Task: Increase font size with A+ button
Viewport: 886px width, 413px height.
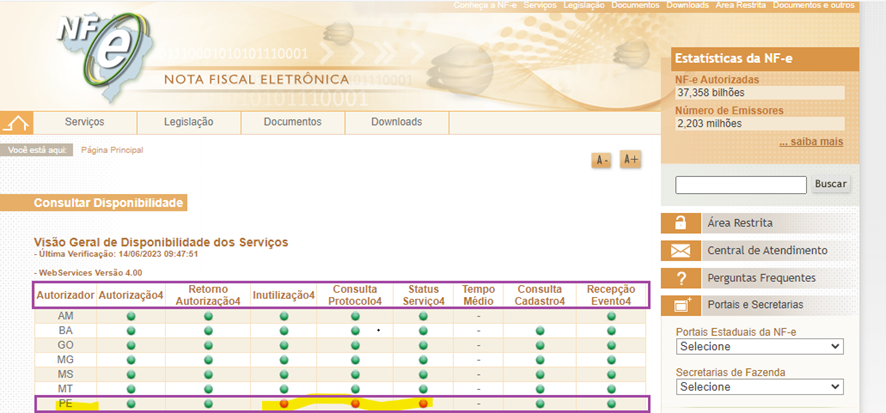Action: (630, 160)
